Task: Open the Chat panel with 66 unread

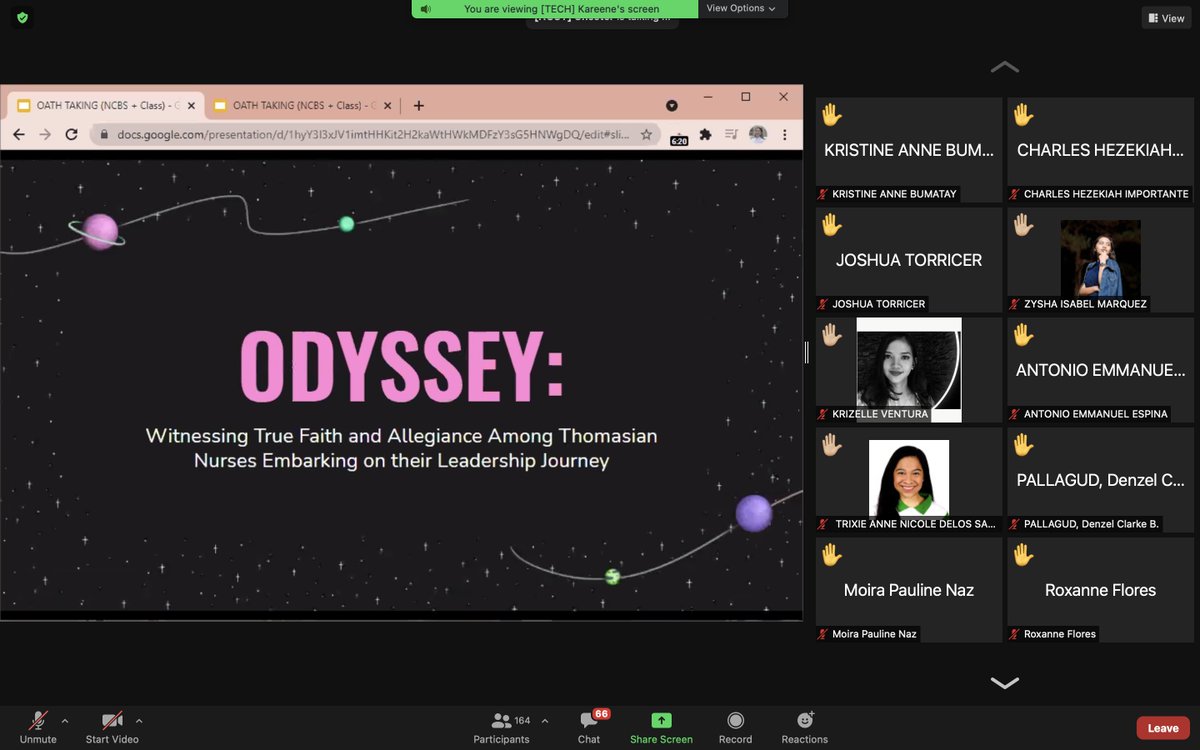Action: (590, 727)
